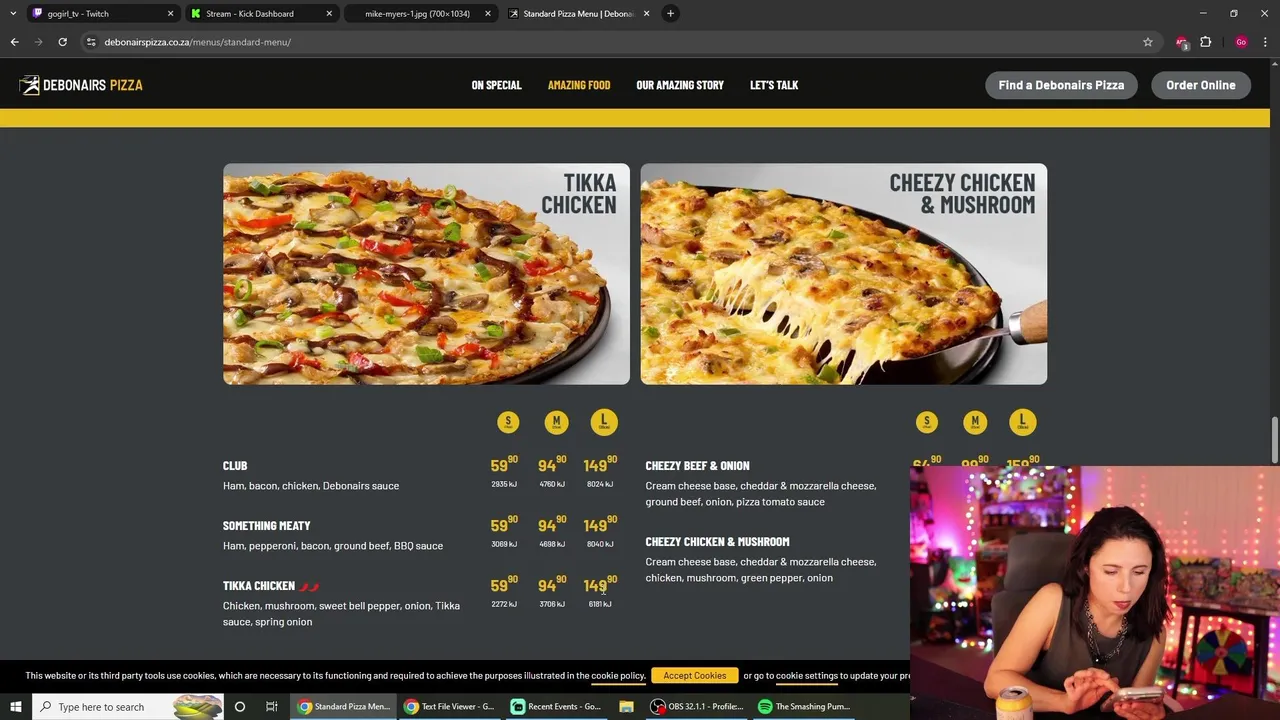Click the taskbar search box
The height and width of the screenshot is (720, 1280).
(129, 707)
